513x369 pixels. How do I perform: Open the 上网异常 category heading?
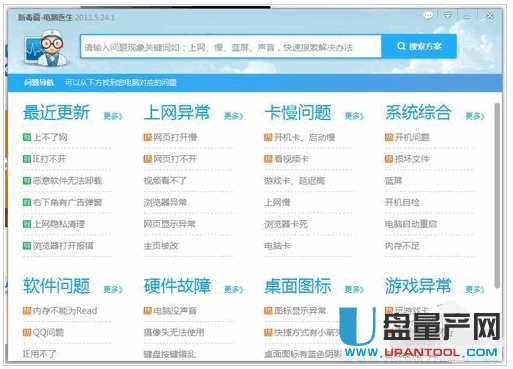(177, 112)
